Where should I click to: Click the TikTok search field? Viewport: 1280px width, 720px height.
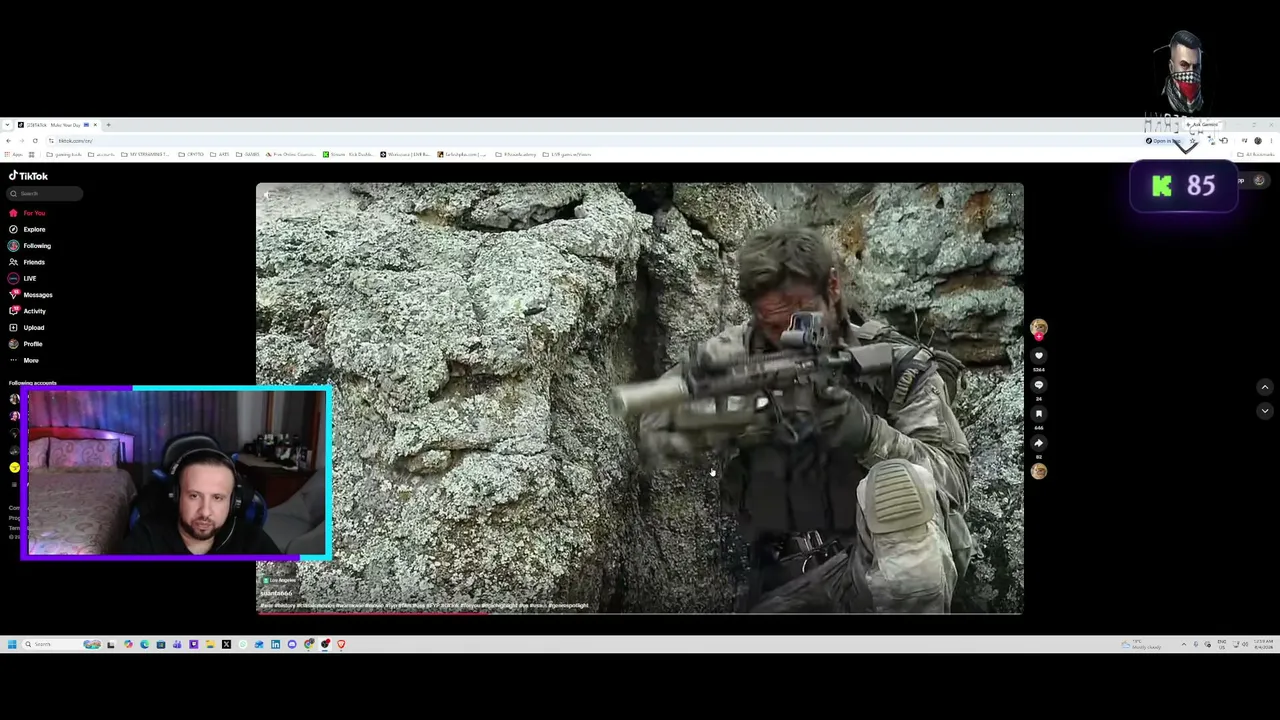tap(45, 194)
